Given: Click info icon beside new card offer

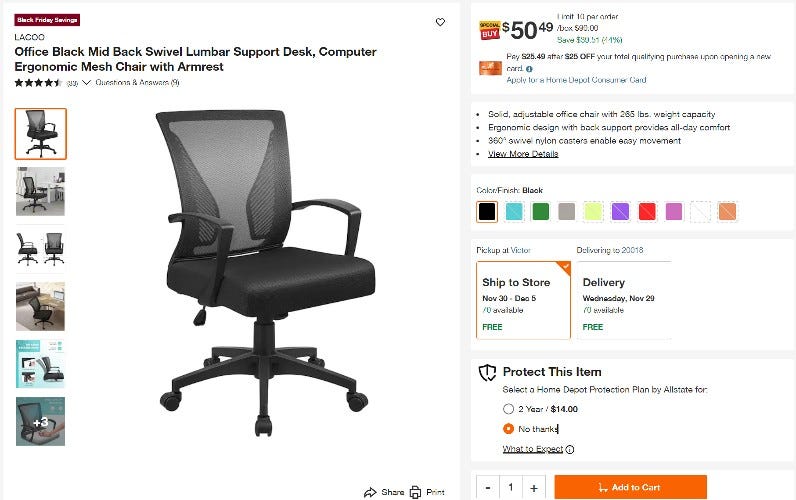Looking at the screenshot, I should click(x=529, y=69).
